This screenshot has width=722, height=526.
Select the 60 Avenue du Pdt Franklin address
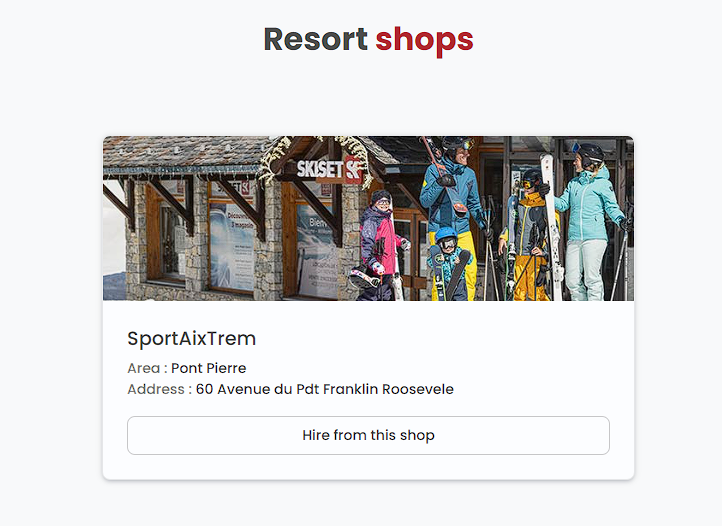click(x=325, y=389)
